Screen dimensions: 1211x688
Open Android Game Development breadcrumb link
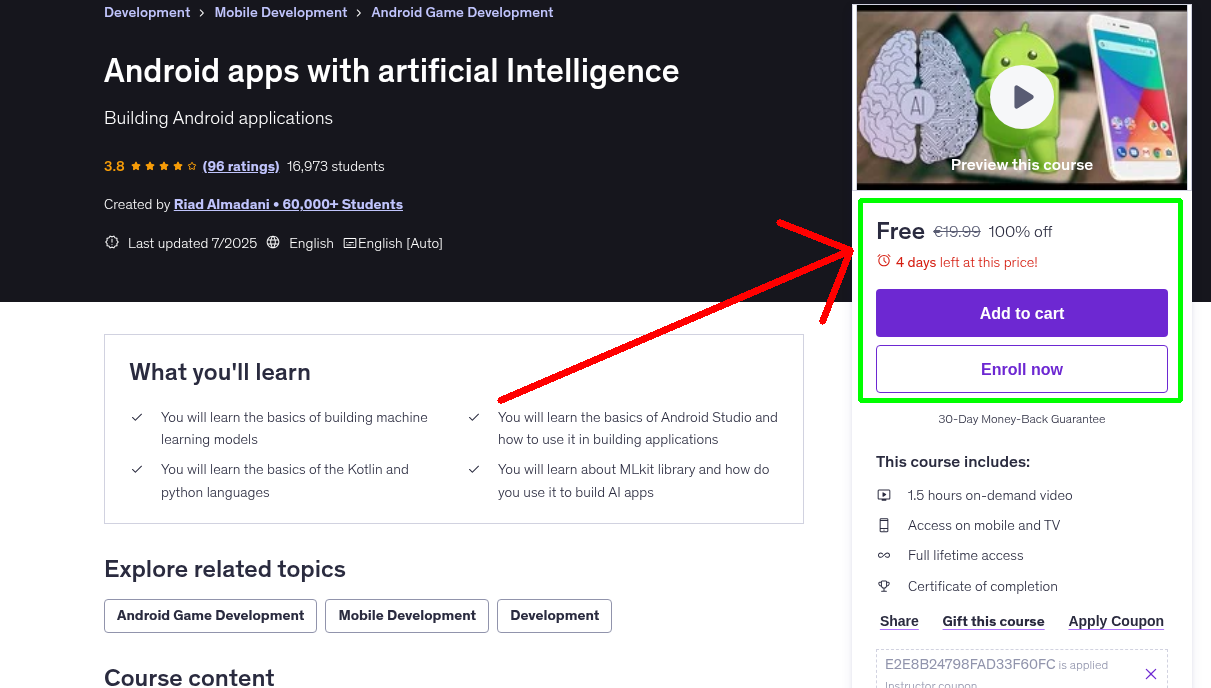click(x=462, y=13)
